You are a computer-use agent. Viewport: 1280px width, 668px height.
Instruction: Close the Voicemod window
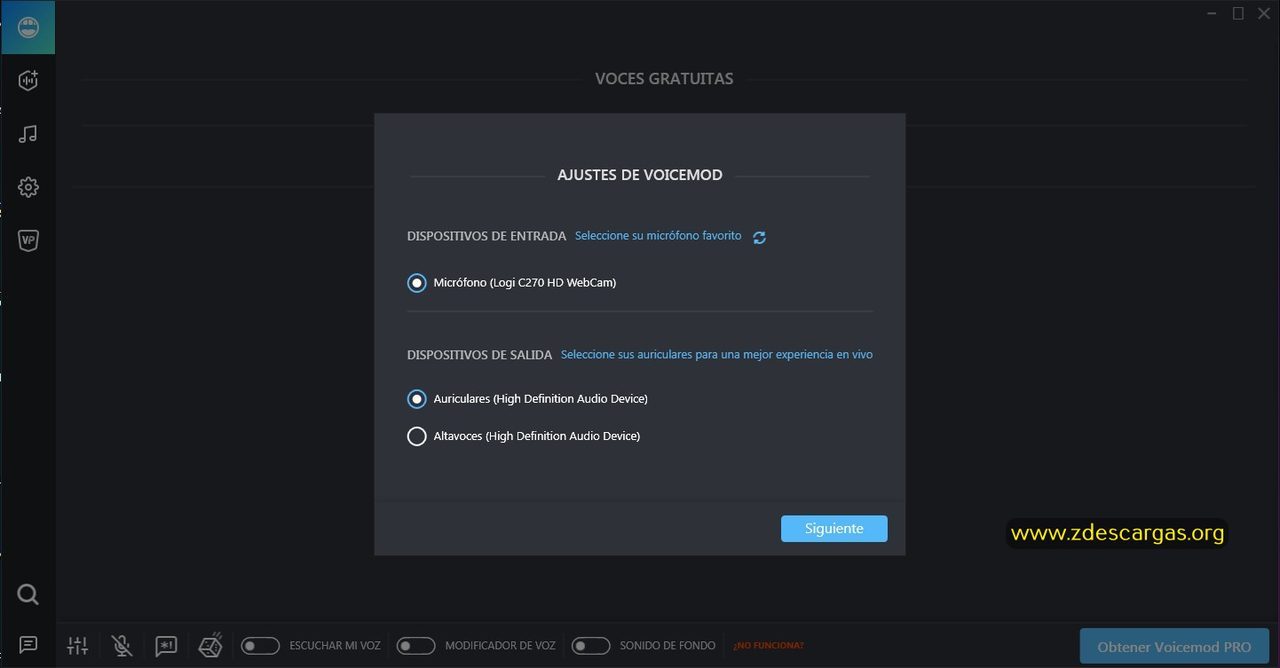(1264, 14)
